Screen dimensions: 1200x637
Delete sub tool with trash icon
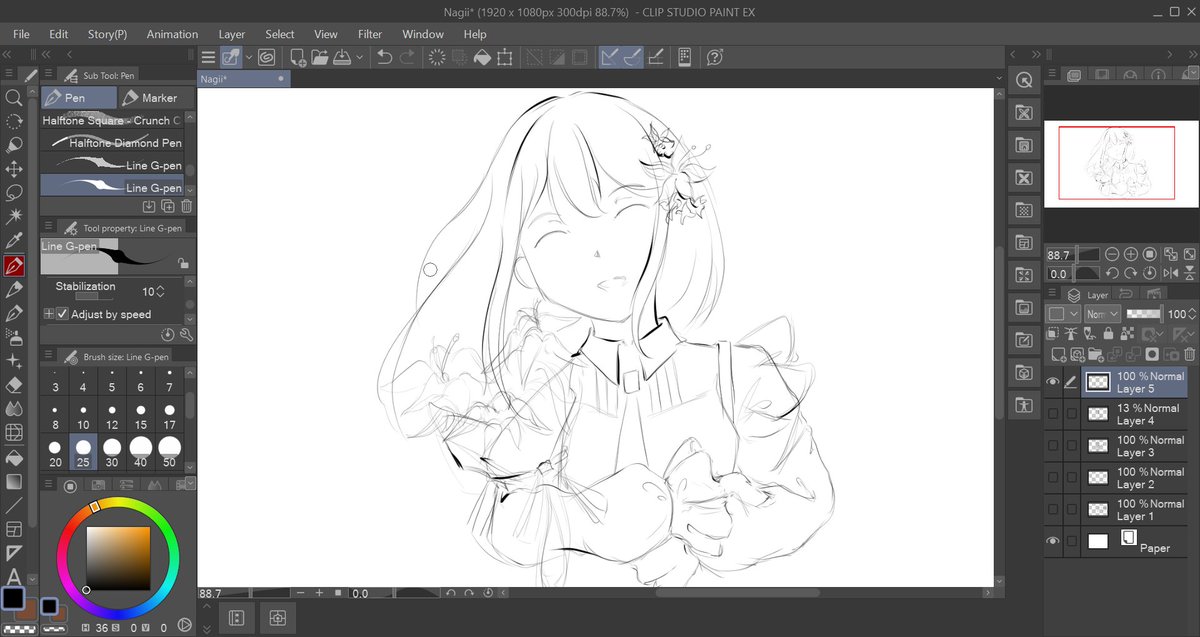tap(186, 206)
